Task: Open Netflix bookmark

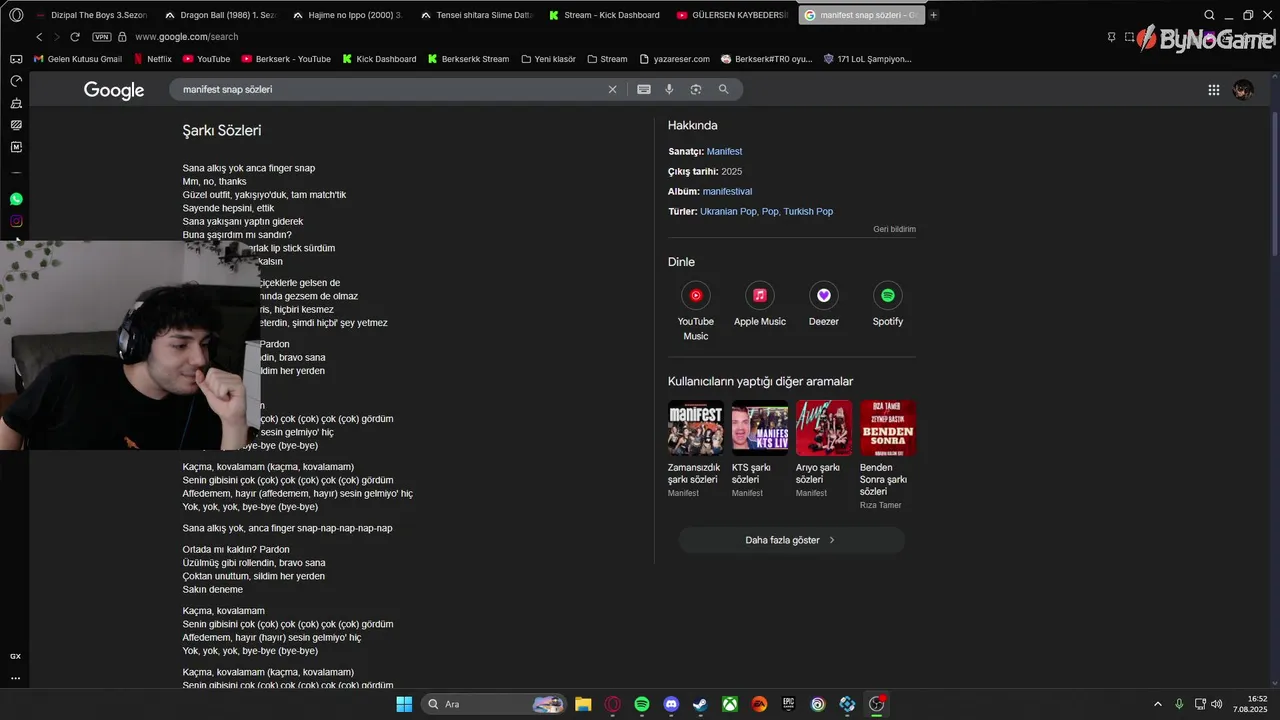Action: point(152,59)
